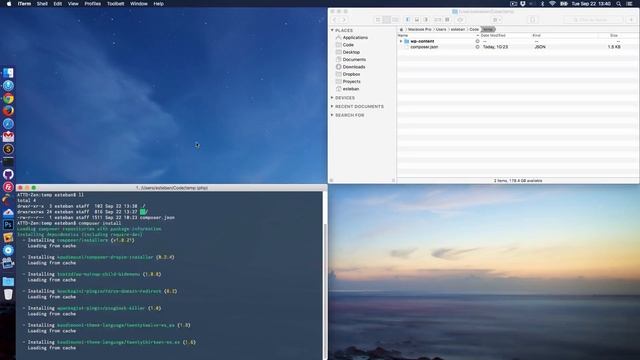Launch Photoshop from the dock
This screenshot has height=360, width=640.
(x=8, y=225)
